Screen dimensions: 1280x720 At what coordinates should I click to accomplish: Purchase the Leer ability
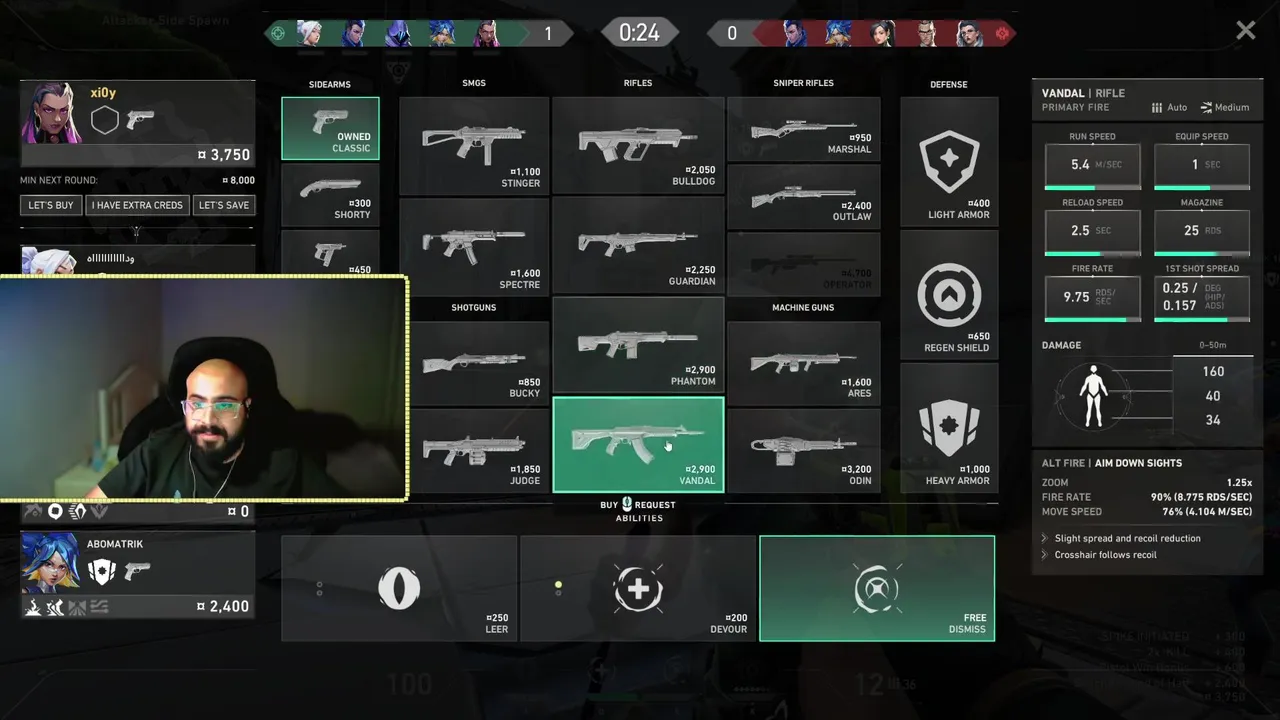pos(399,588)
